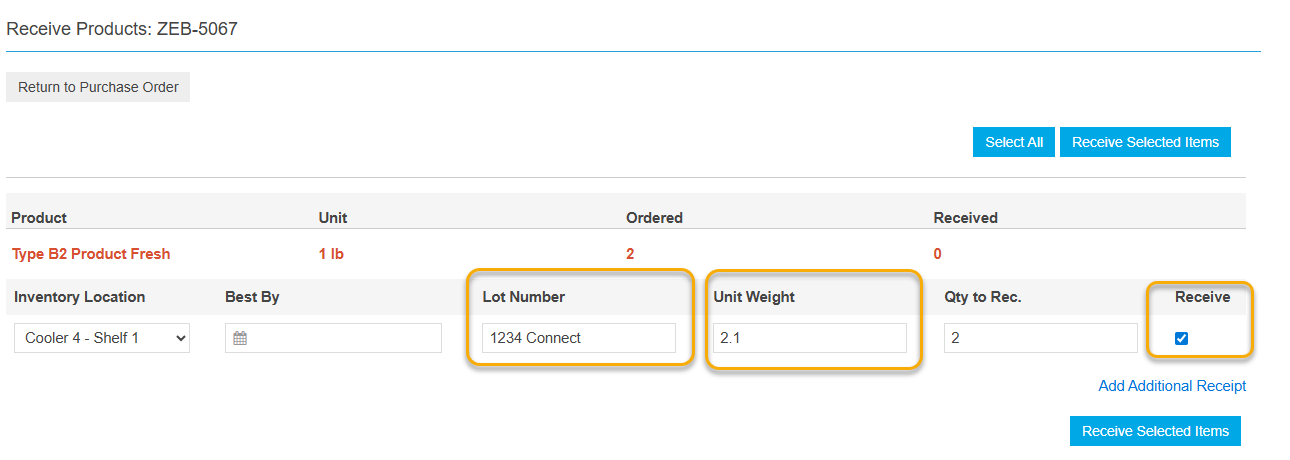The width and height of the screenshot is (1290, 460).
Task: Click the calendar icon in Best By field
Action: tap(240, 339)
